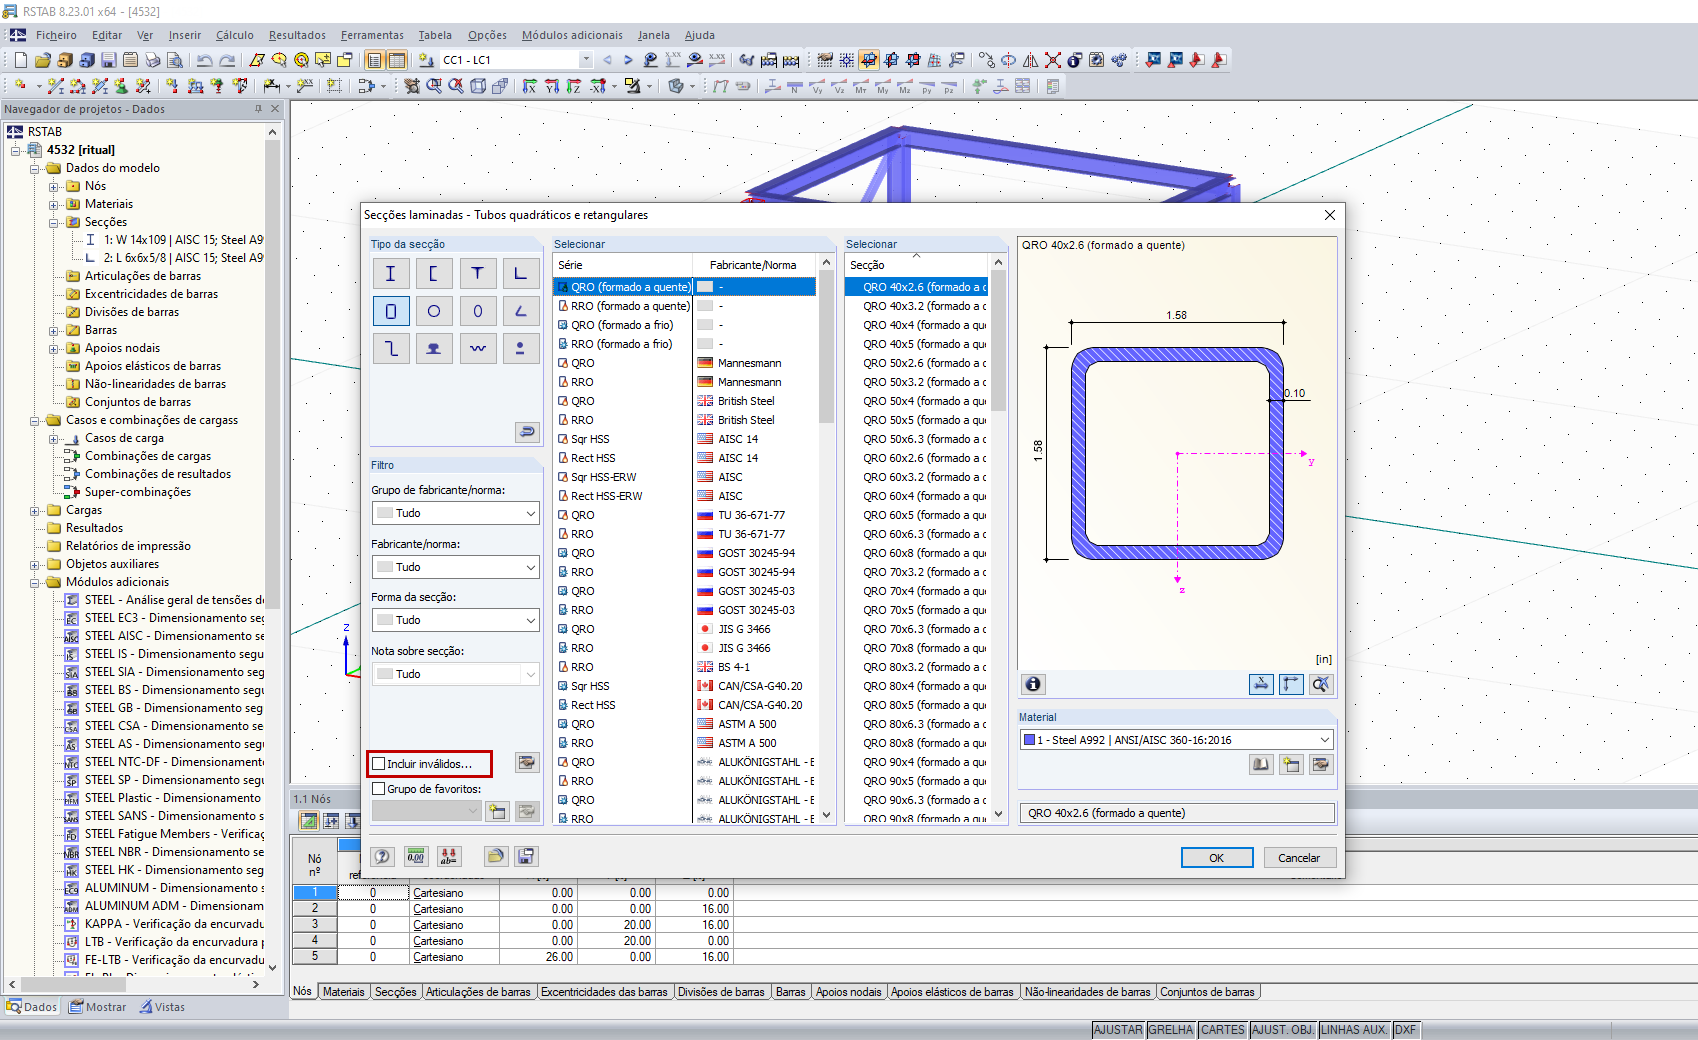The height and width of the screenshot is (1040, 1698).
Task: Create new favorites group icon
Action: coord(497,811)
